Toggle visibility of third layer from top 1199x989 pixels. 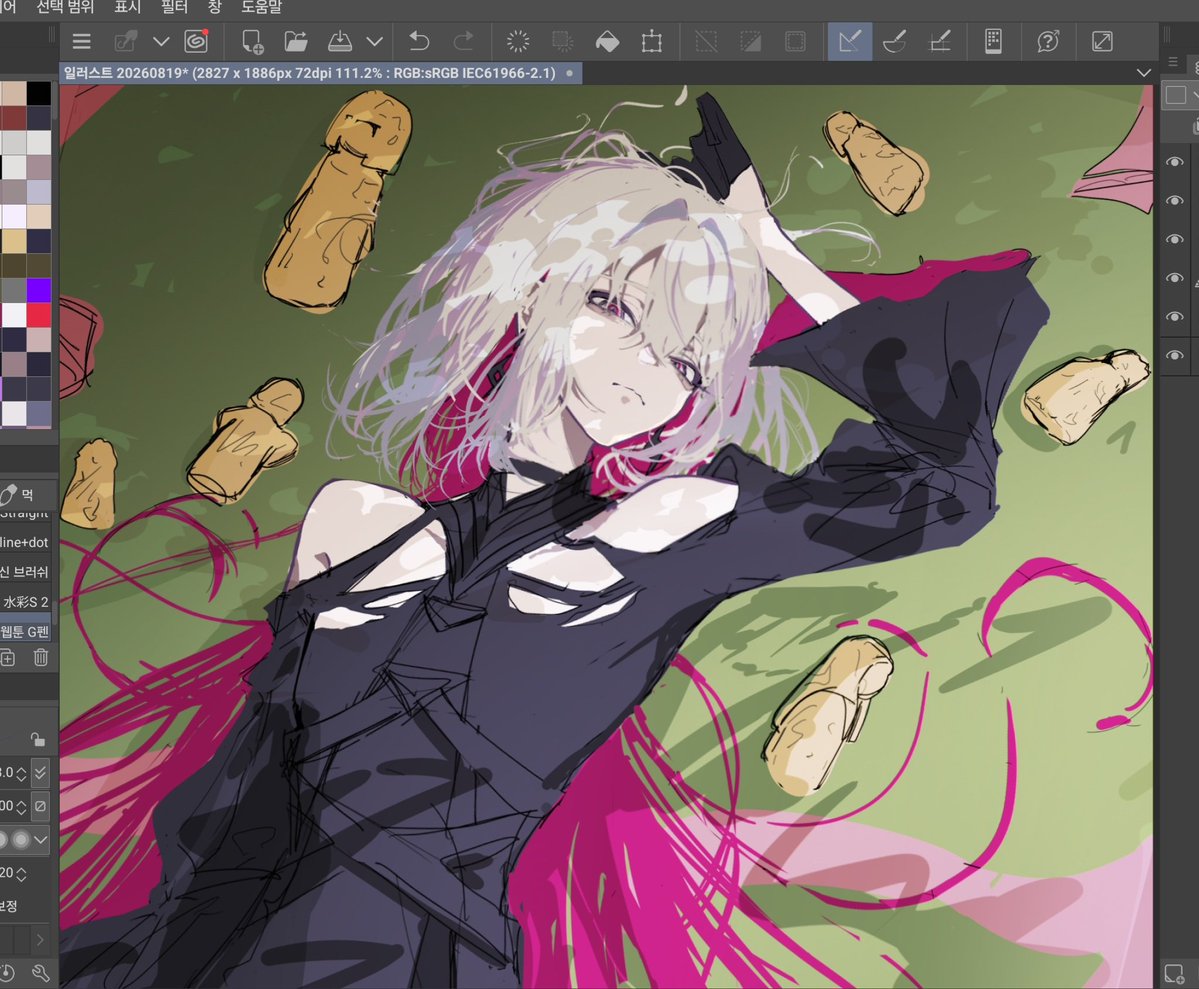coord(1175,239)
